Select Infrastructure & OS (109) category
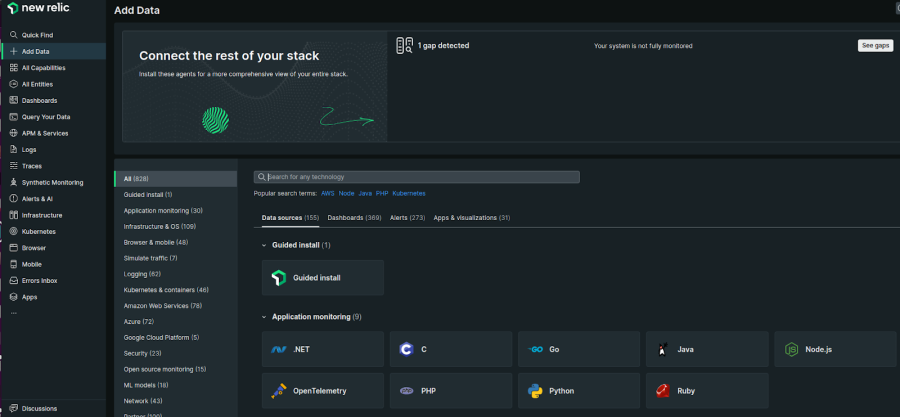This screenshot has height=417, width=900. pos(176,227)
